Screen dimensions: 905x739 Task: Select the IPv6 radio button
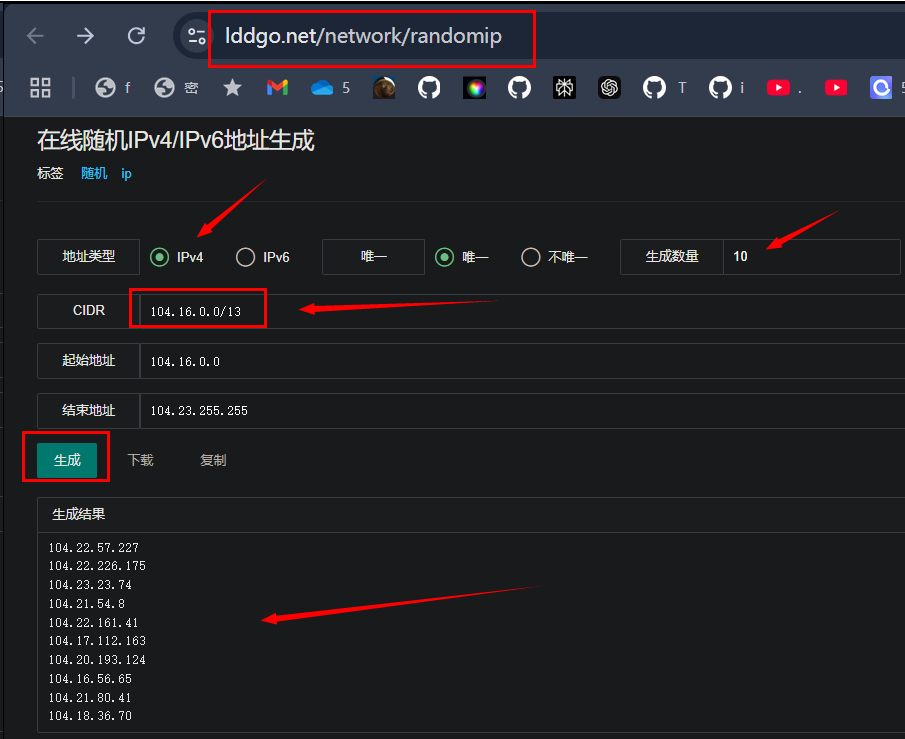click(245, 257)
